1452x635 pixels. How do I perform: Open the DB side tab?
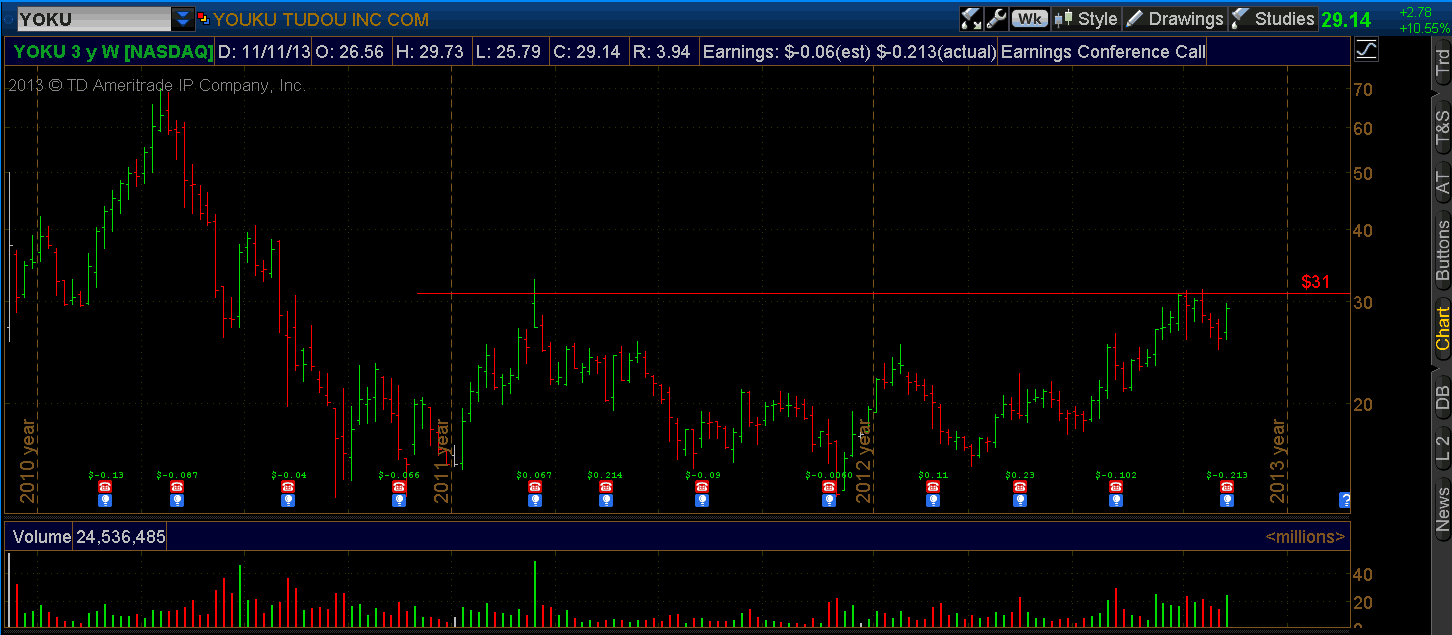1442,397
